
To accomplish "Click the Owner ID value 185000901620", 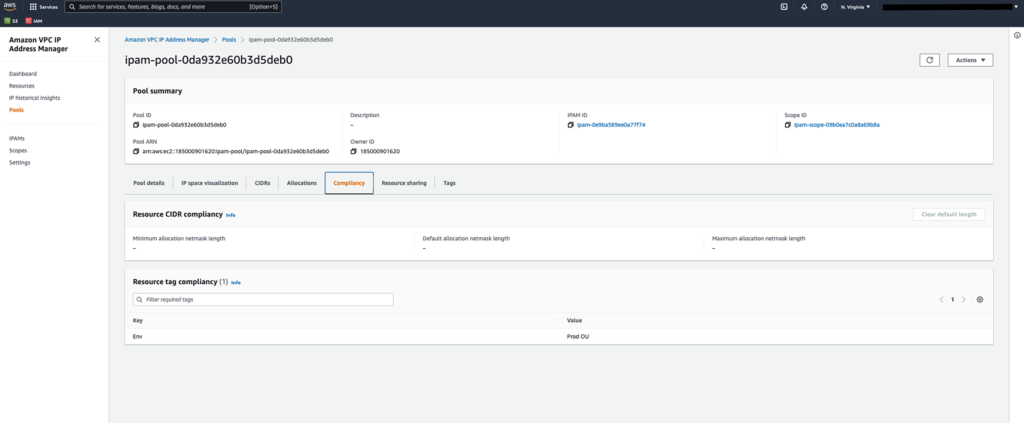I will 380,151.
